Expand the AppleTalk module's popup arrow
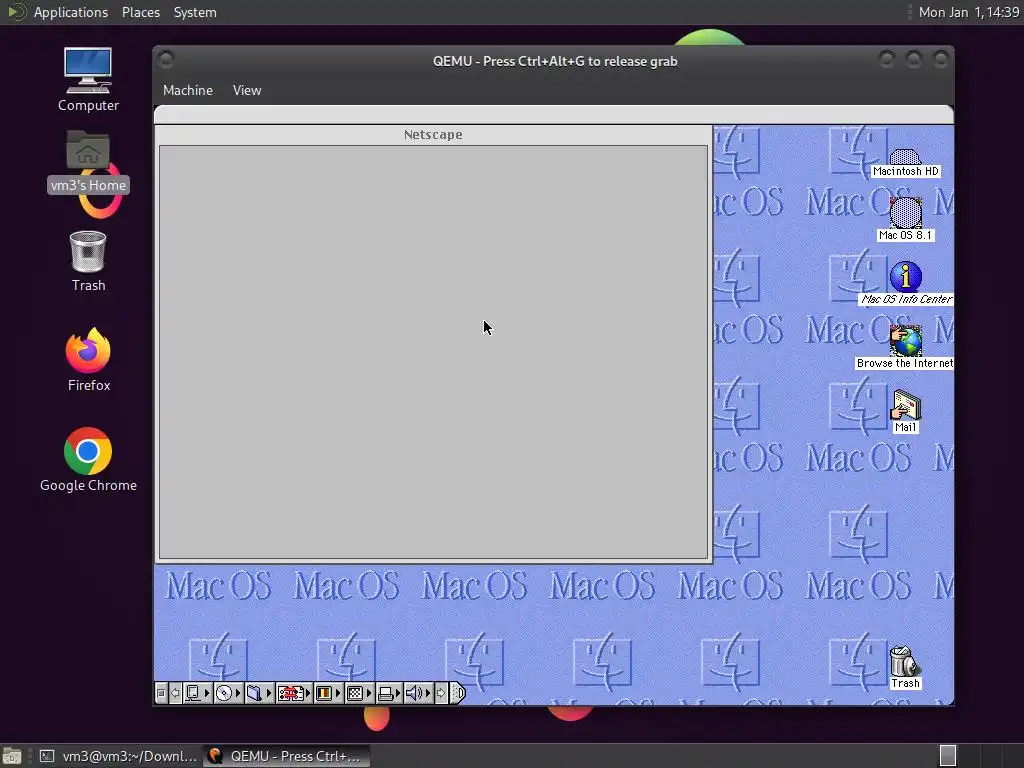The image size is (1024, 768). (207, 693)
